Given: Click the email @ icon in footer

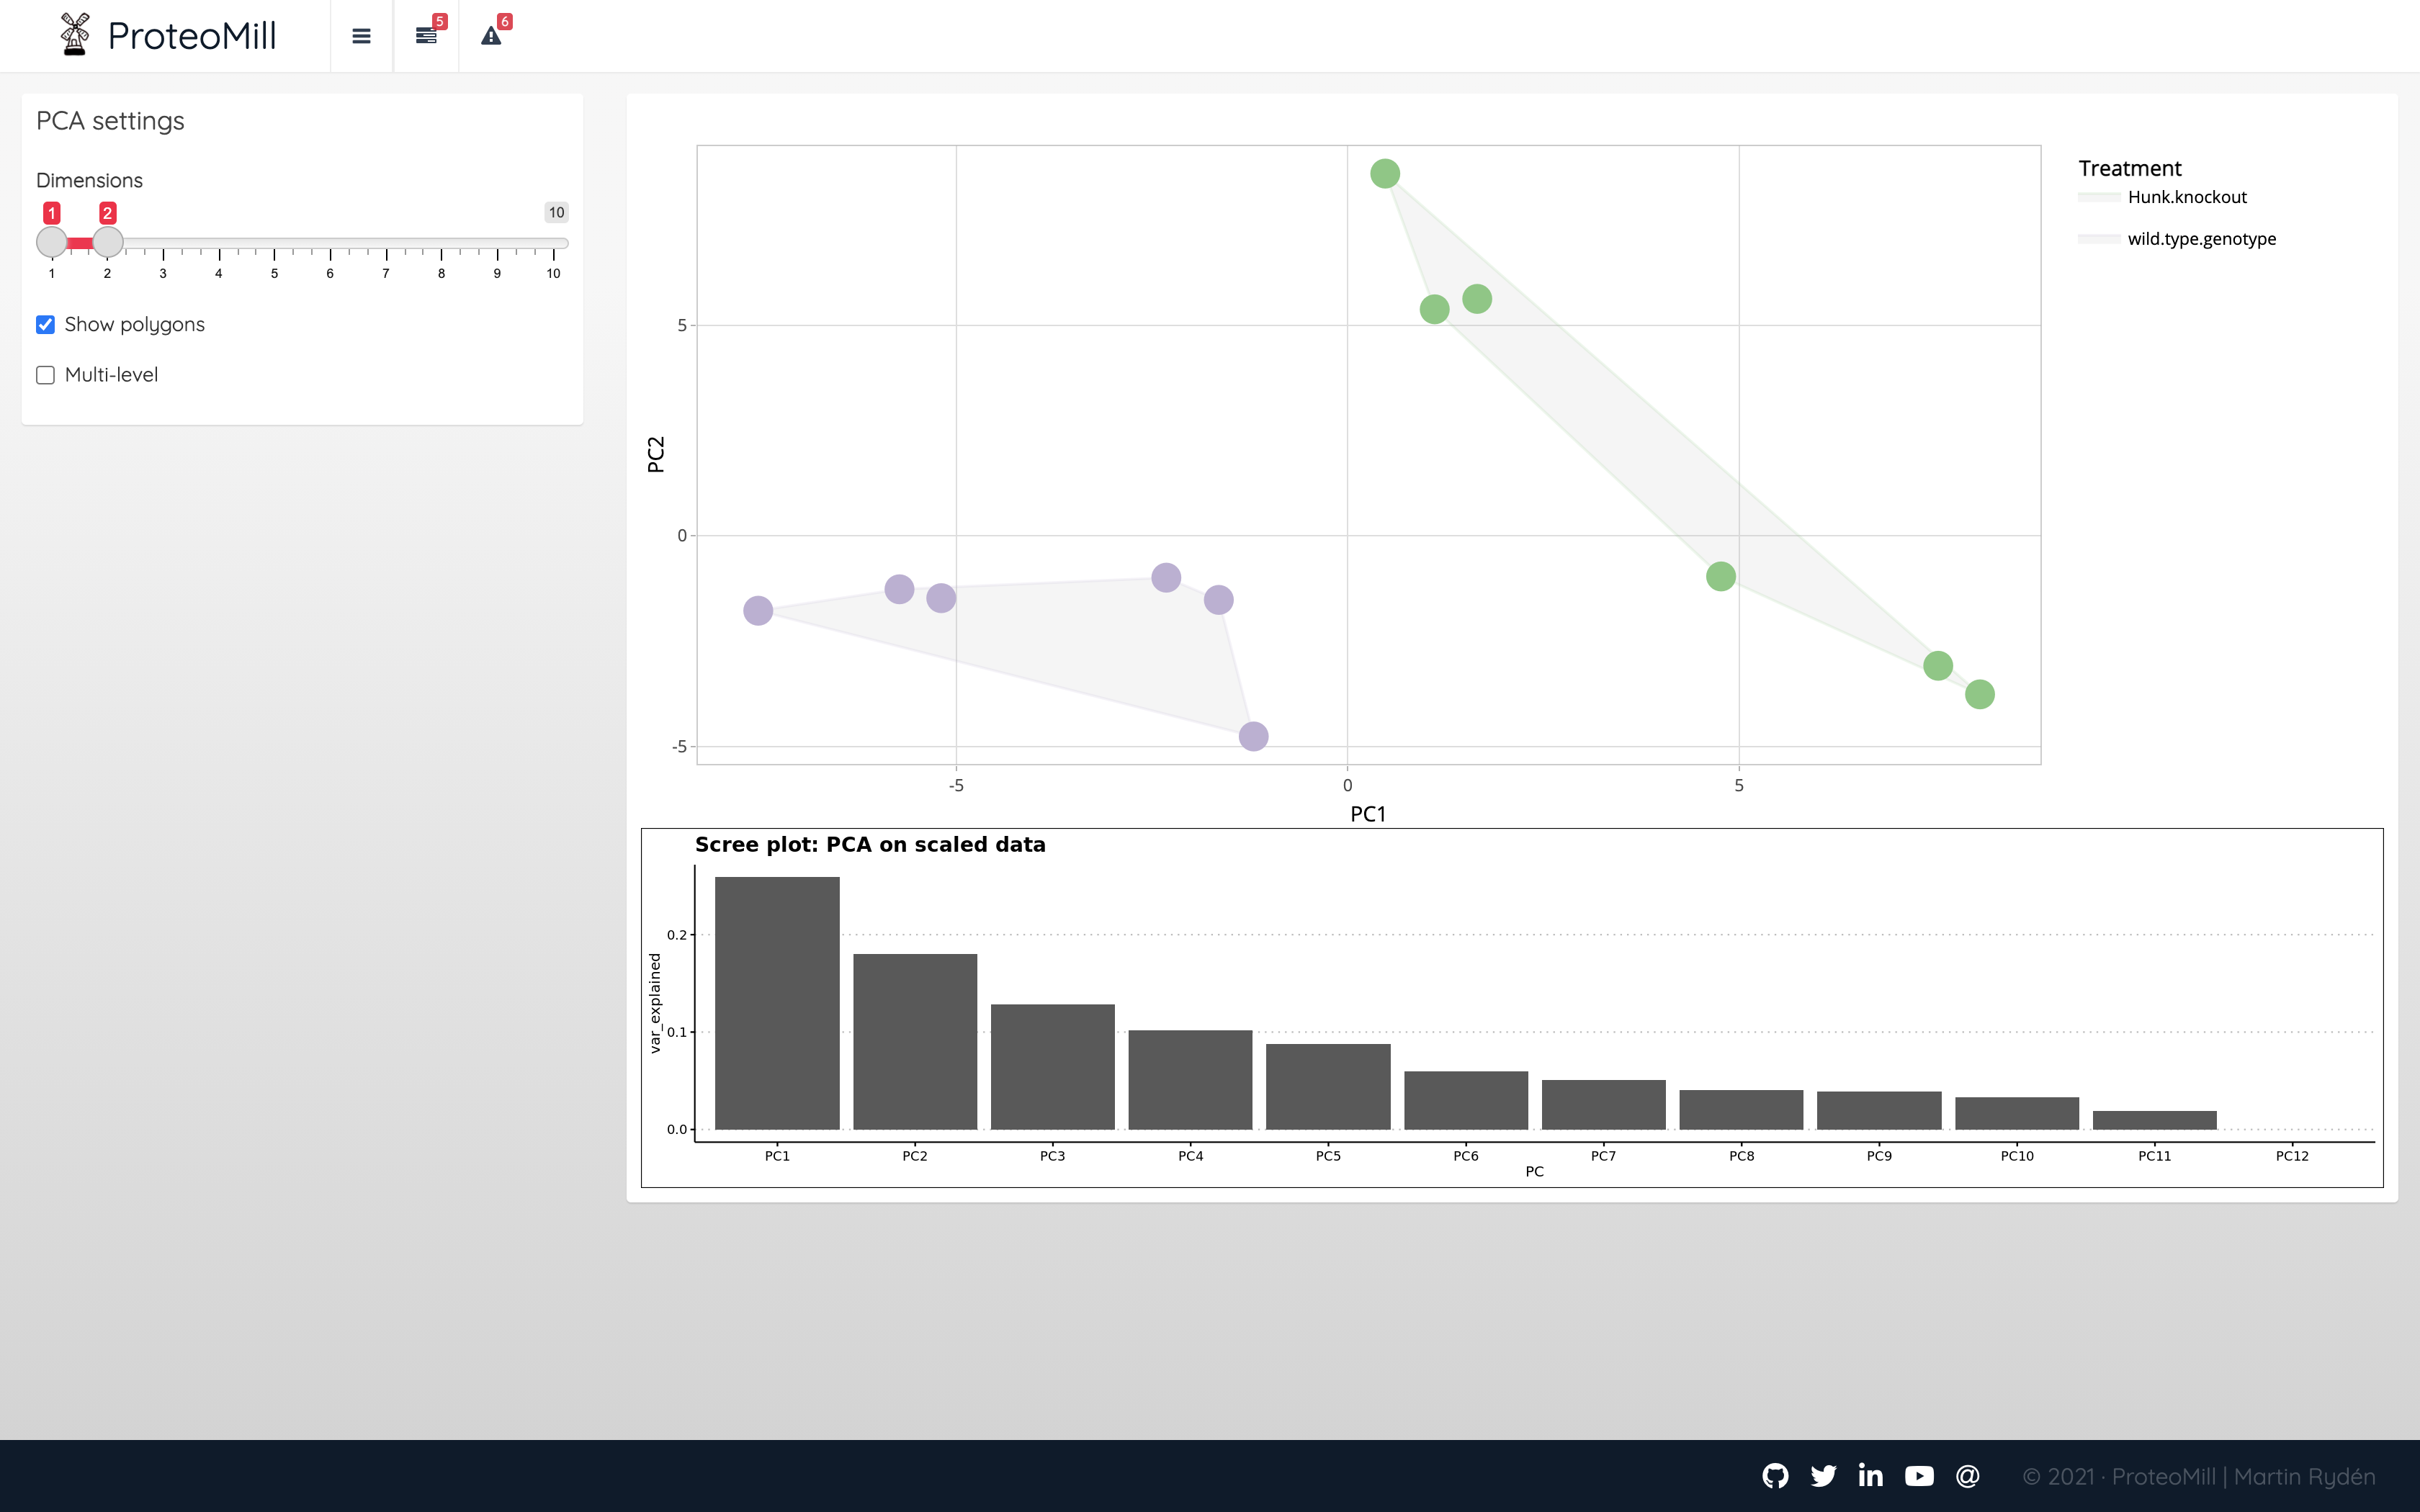Looking at the screenshot, I should click(1967, 1476).
